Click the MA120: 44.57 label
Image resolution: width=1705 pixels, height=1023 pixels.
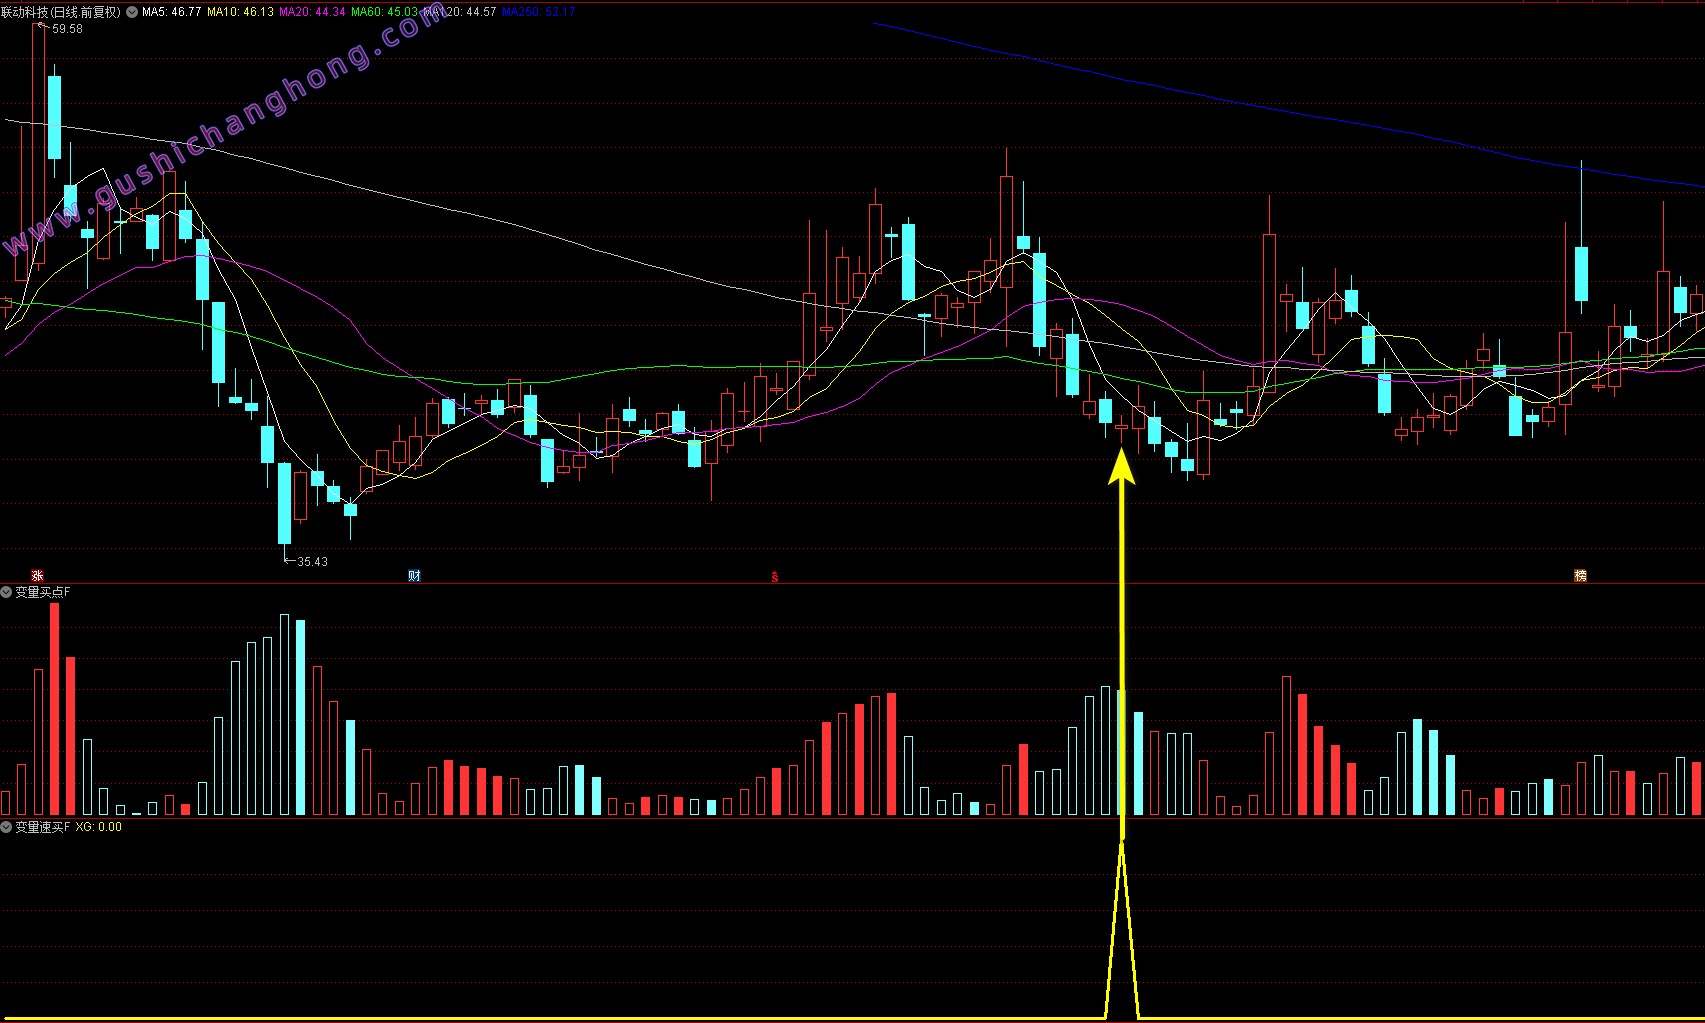click(x=460, y=12)
